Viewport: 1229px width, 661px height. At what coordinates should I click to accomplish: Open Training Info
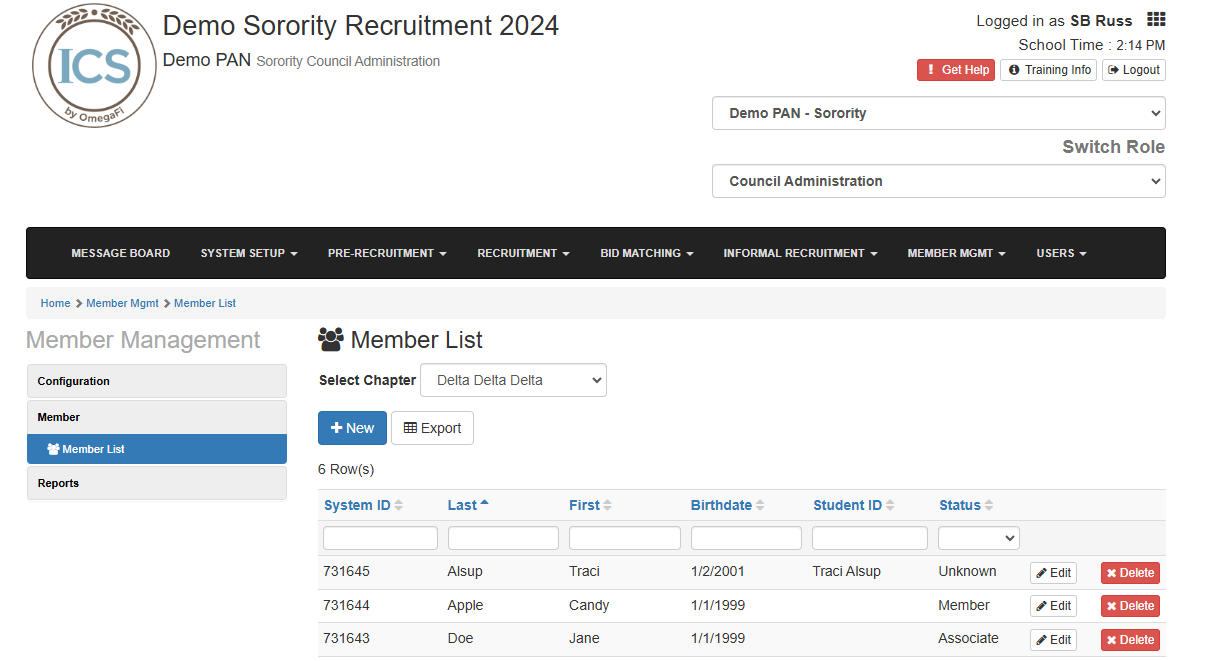[1048, 70]
